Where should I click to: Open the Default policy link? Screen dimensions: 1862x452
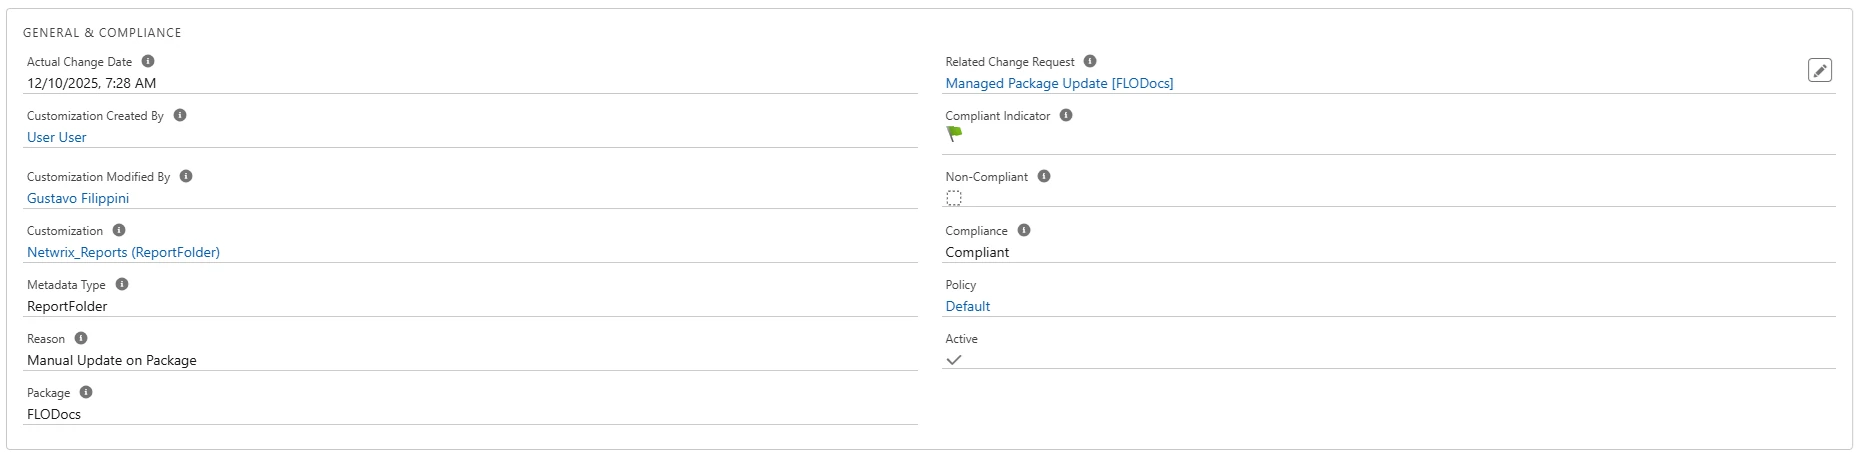(x=968, y=306)
